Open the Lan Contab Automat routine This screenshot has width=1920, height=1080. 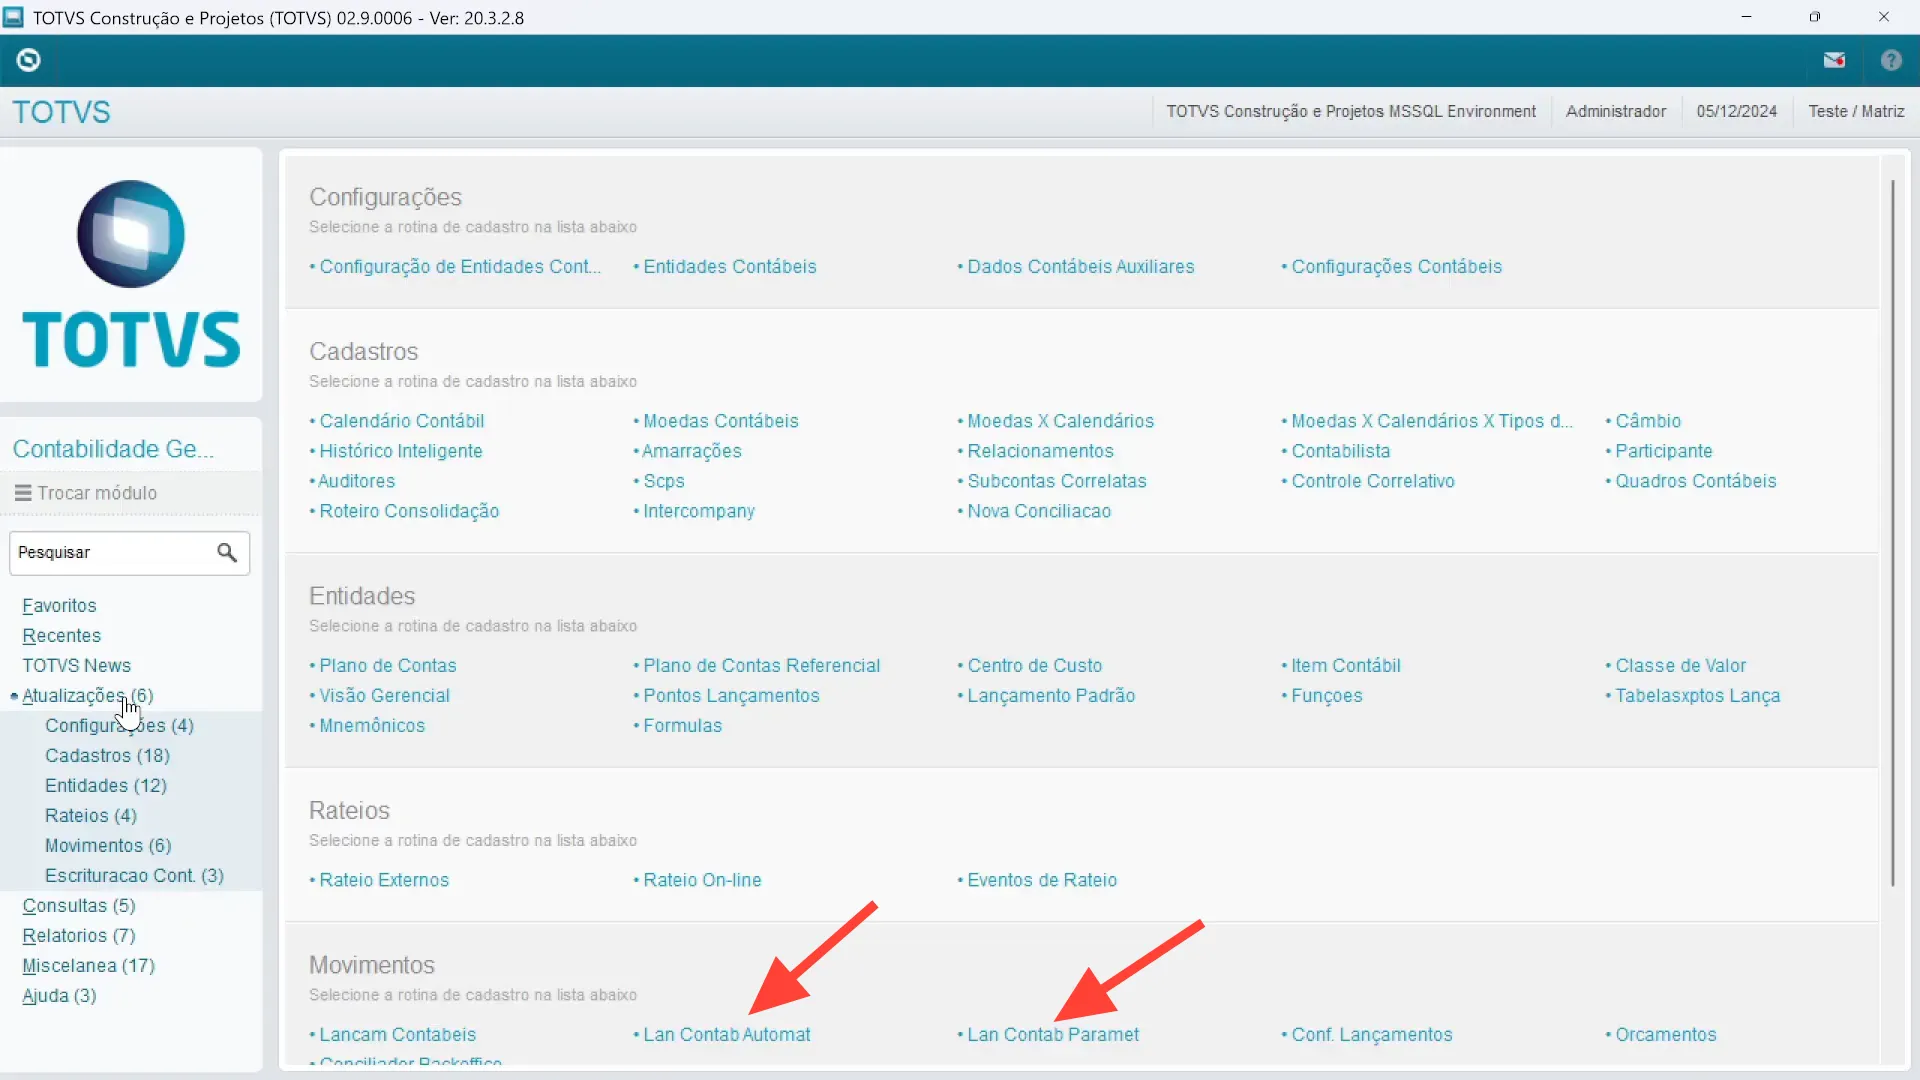point(727,1035)
